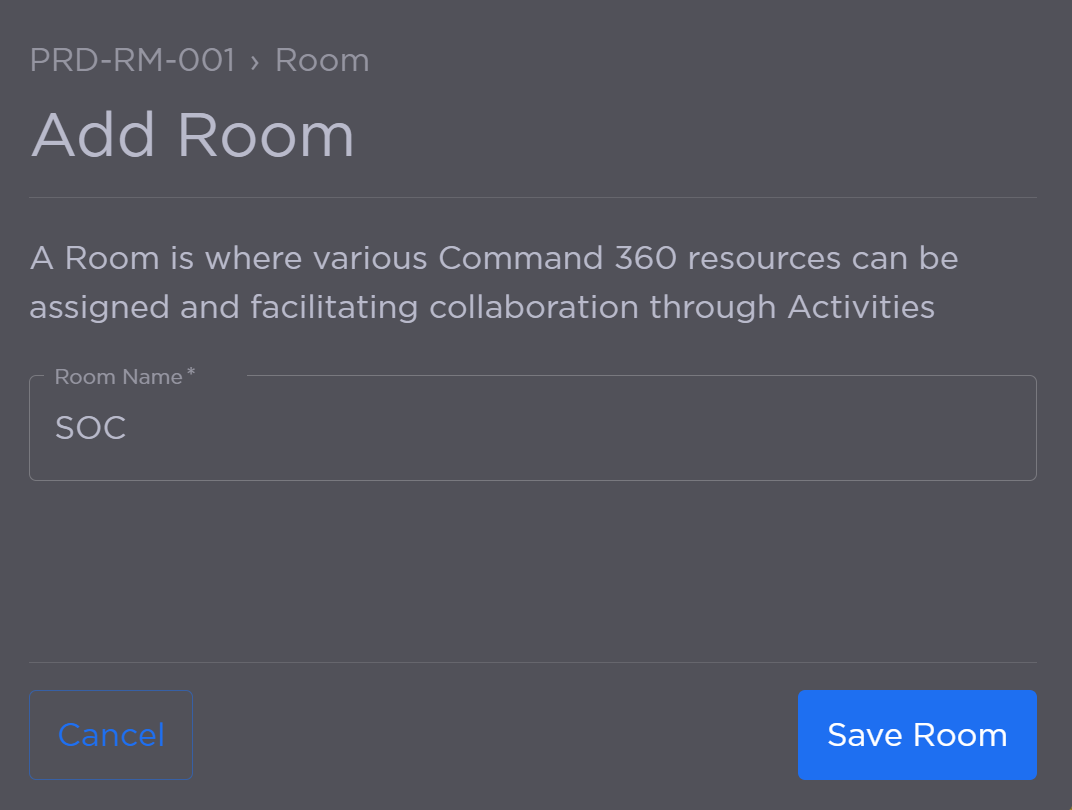The height and width of the screenshot is (810, 1072).
Task: Click the empty area below the input
Action: coord(534,570)
